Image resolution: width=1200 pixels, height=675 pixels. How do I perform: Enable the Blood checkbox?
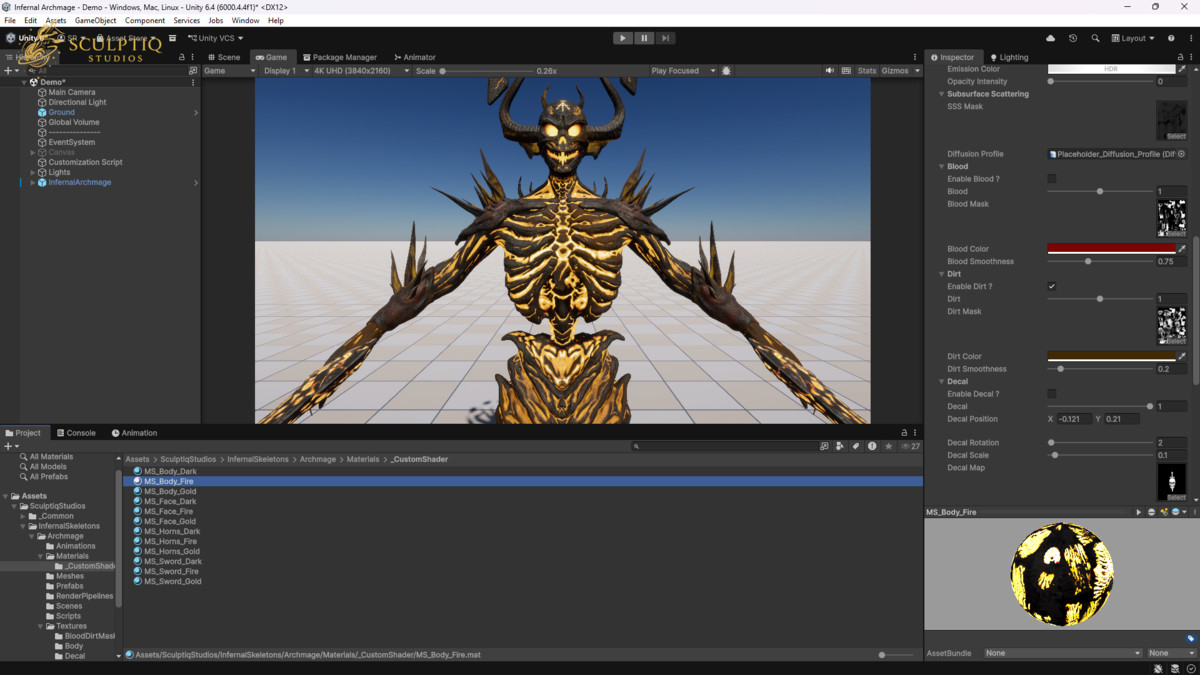coord(1051,179)
